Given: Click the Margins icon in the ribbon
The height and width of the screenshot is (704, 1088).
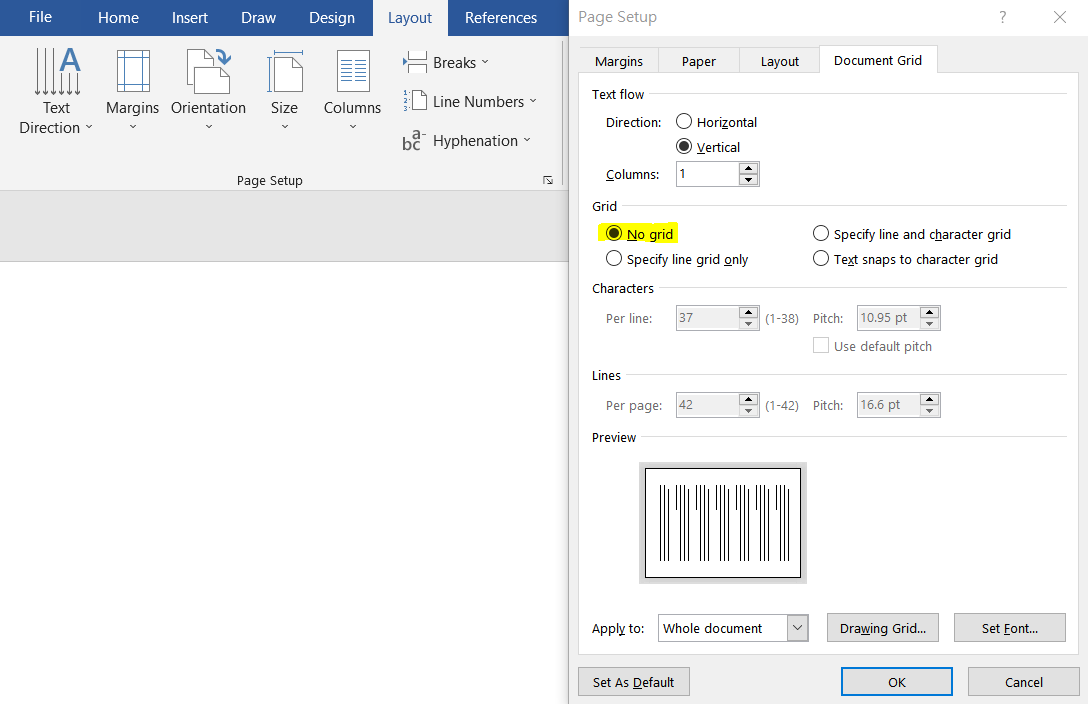Looking at the screenshot, I should (x=132, y=72).
